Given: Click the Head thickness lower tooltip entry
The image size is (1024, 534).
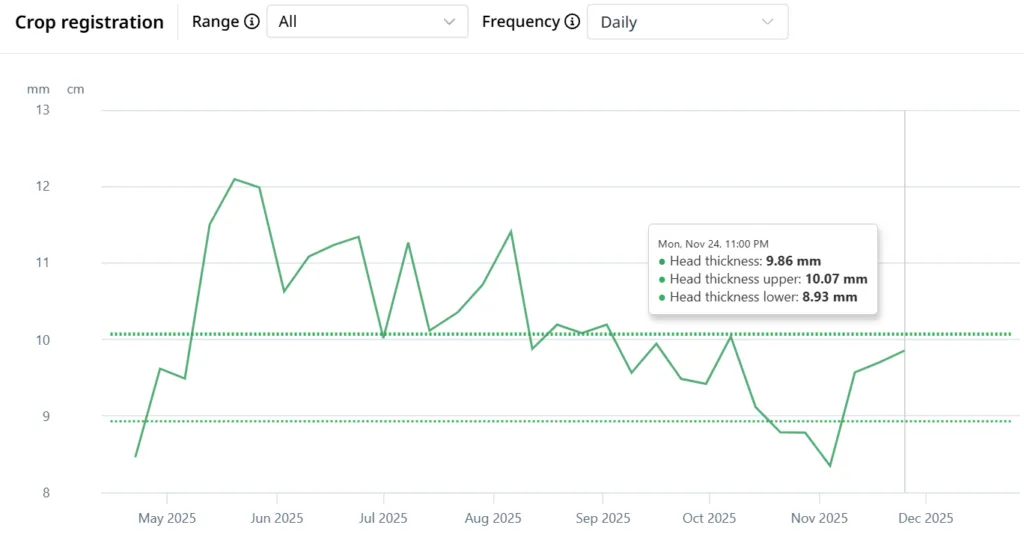Looking at the screenshot, I should coord(758,297).
